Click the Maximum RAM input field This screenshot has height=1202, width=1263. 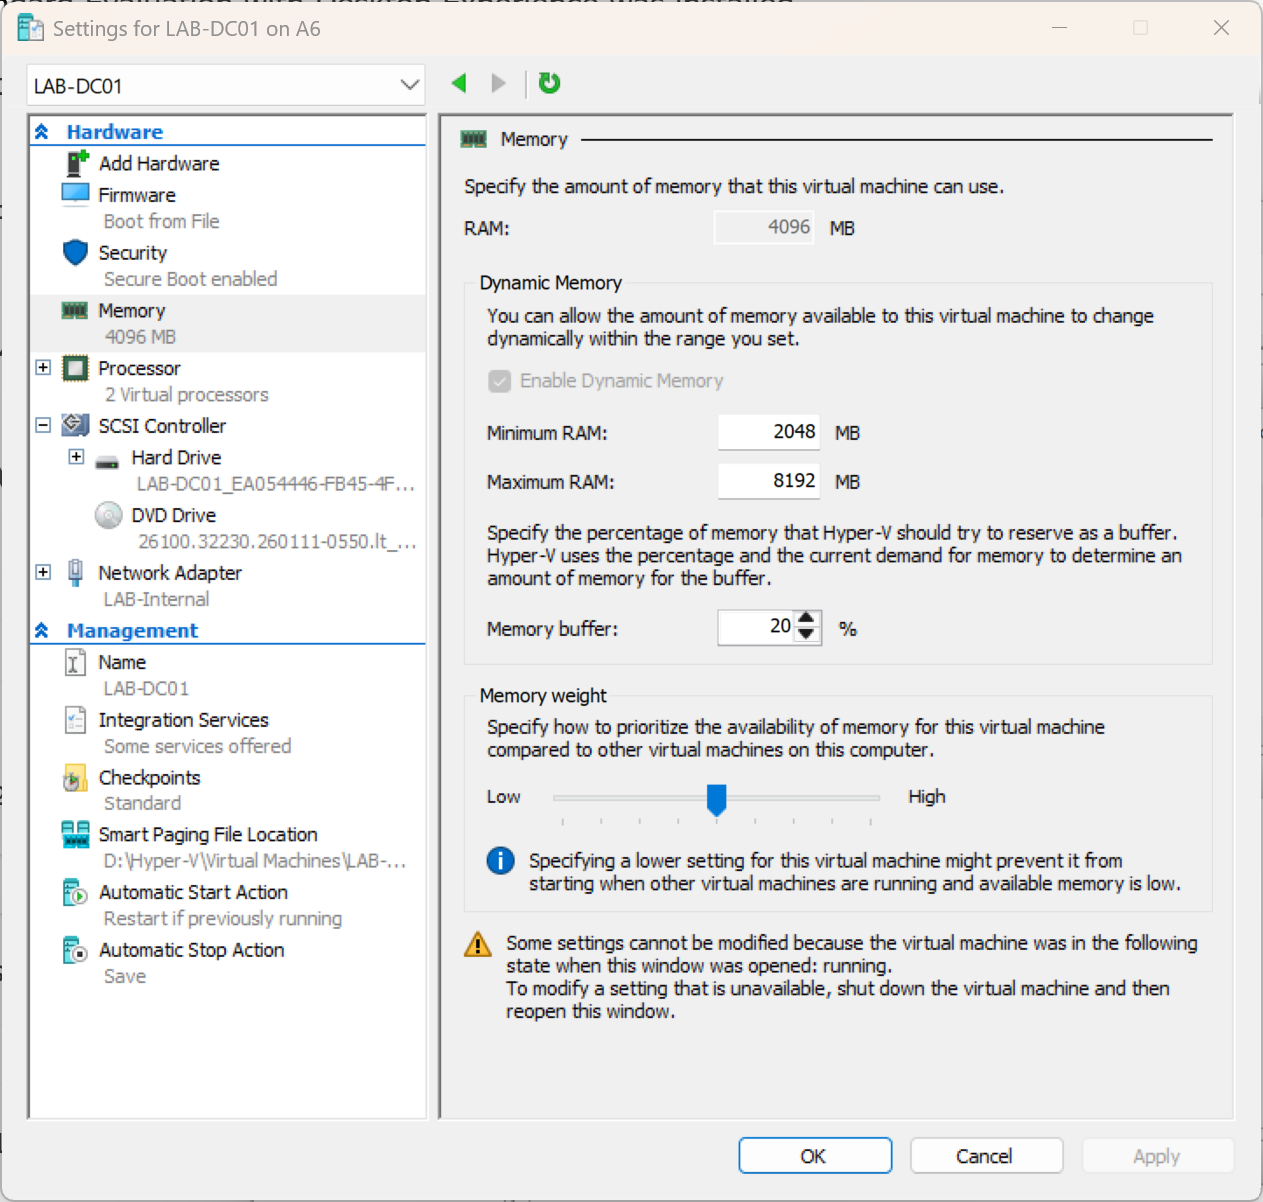[x=769, y=481]
